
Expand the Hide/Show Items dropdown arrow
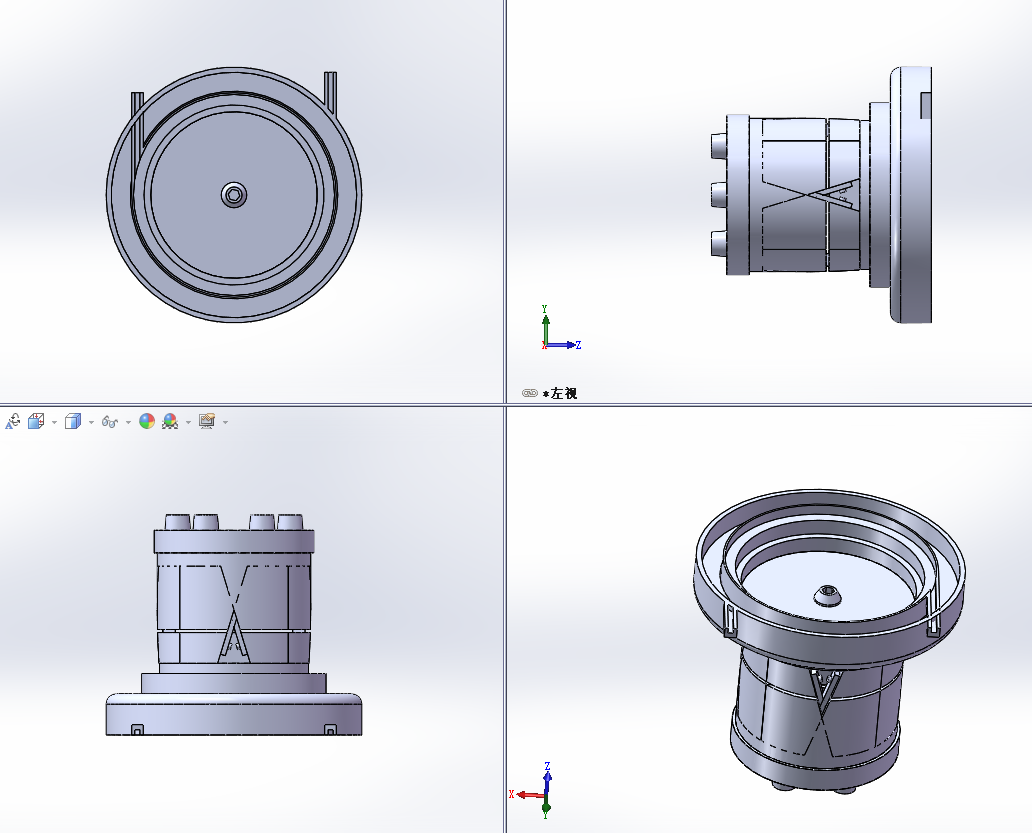(x=128, y=422)
